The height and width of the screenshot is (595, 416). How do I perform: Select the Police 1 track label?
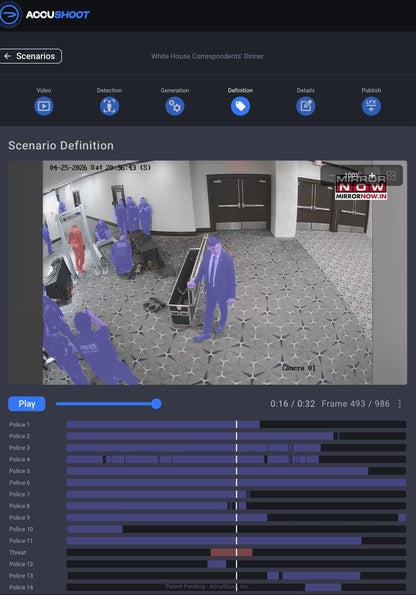19,424
